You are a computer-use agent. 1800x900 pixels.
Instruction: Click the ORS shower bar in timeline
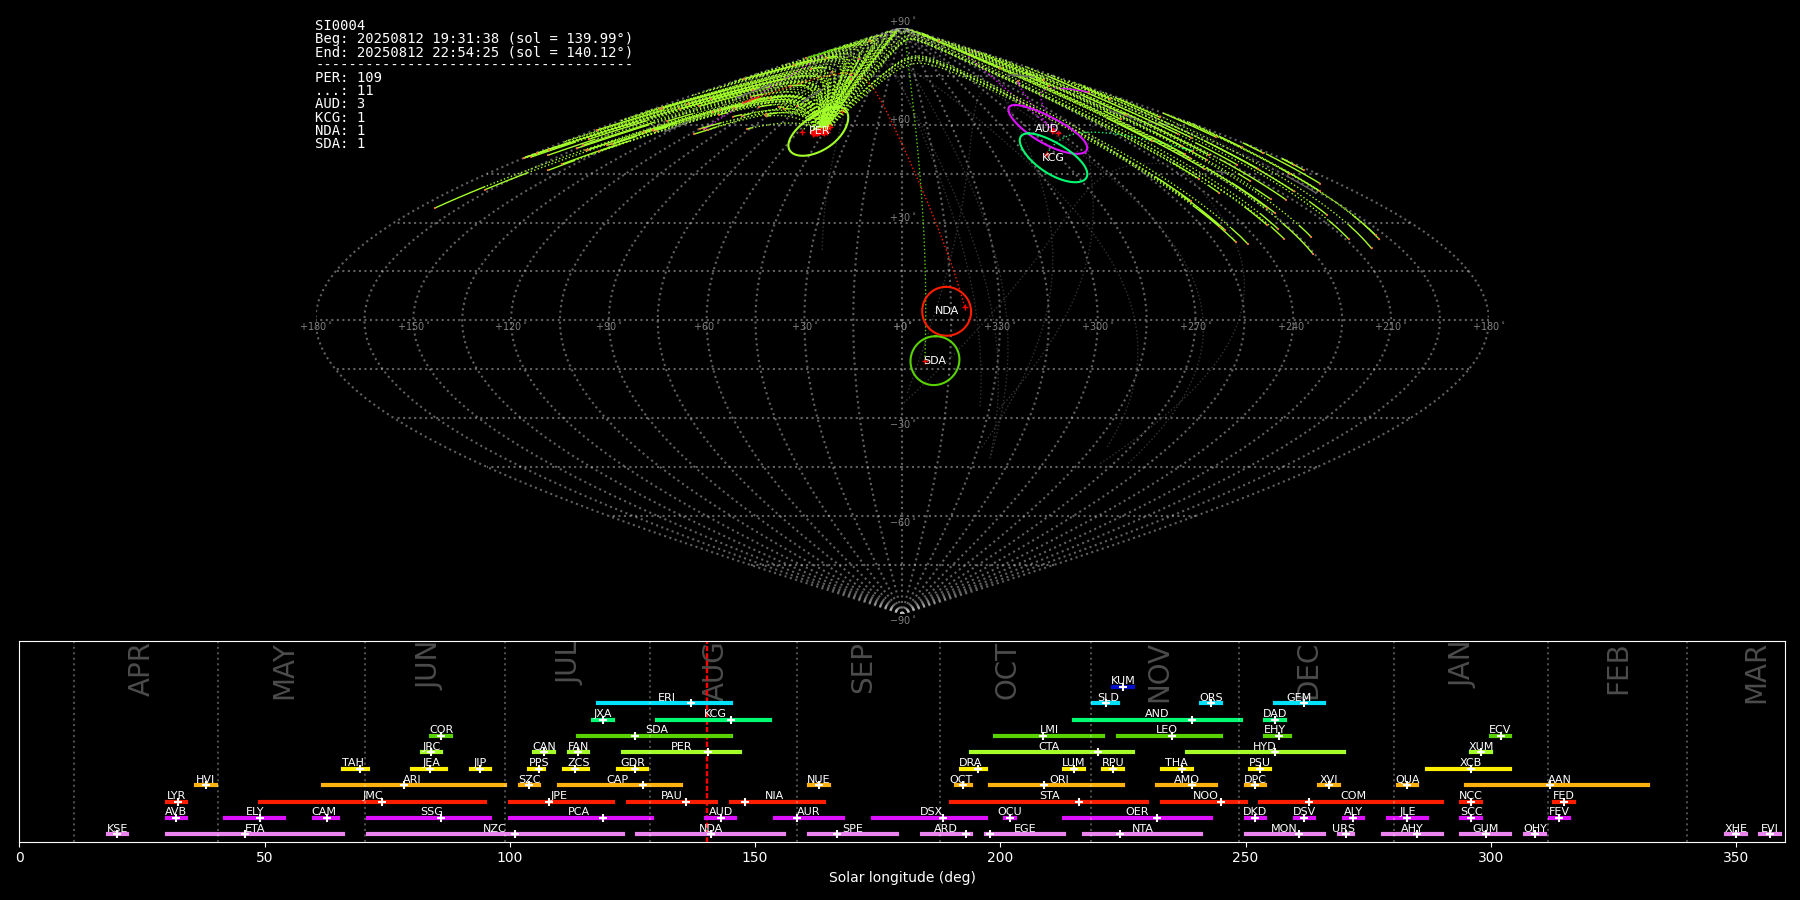coord(1211,703)
